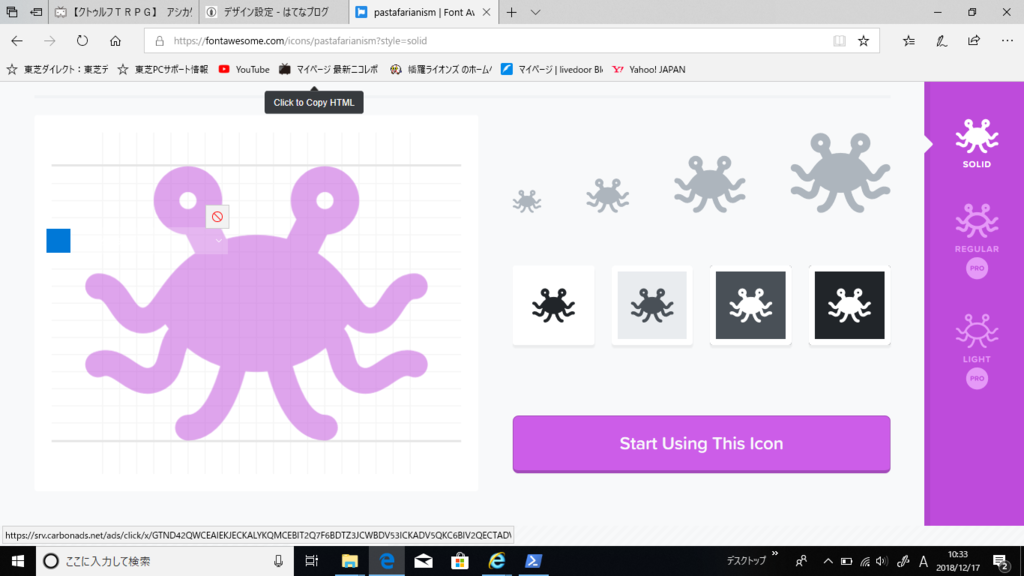1024x576 pixels.
Task: Click the taskbar search box
Action: [165, 561]
